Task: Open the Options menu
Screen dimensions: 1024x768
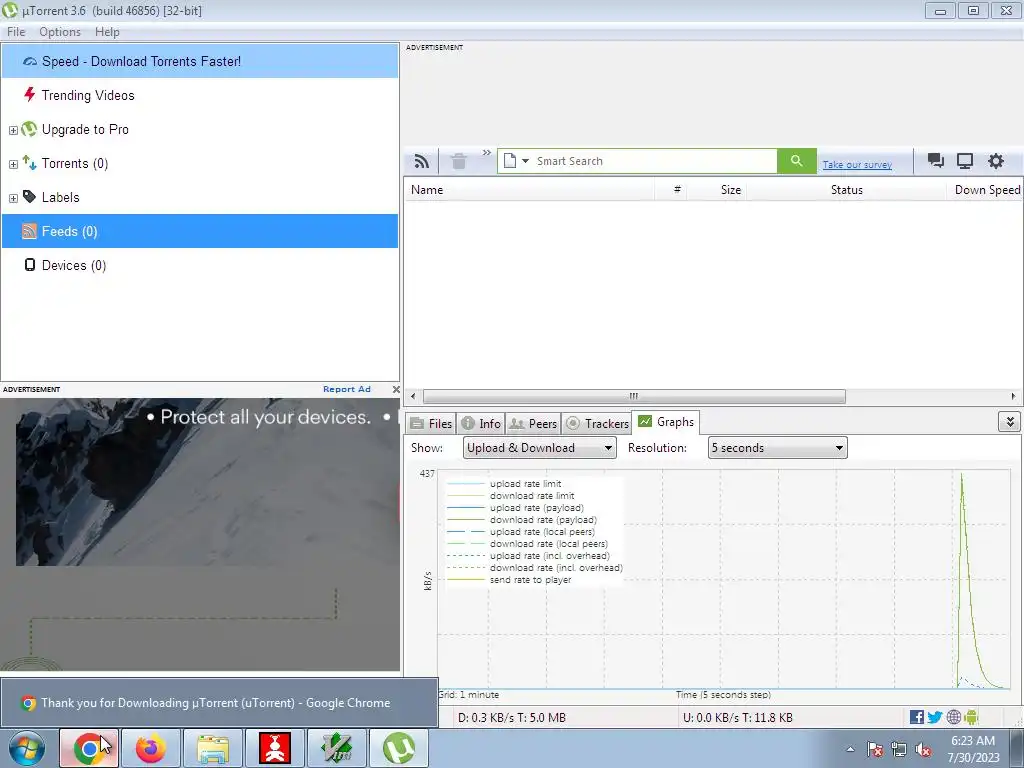Action: (x=59, y=32)
